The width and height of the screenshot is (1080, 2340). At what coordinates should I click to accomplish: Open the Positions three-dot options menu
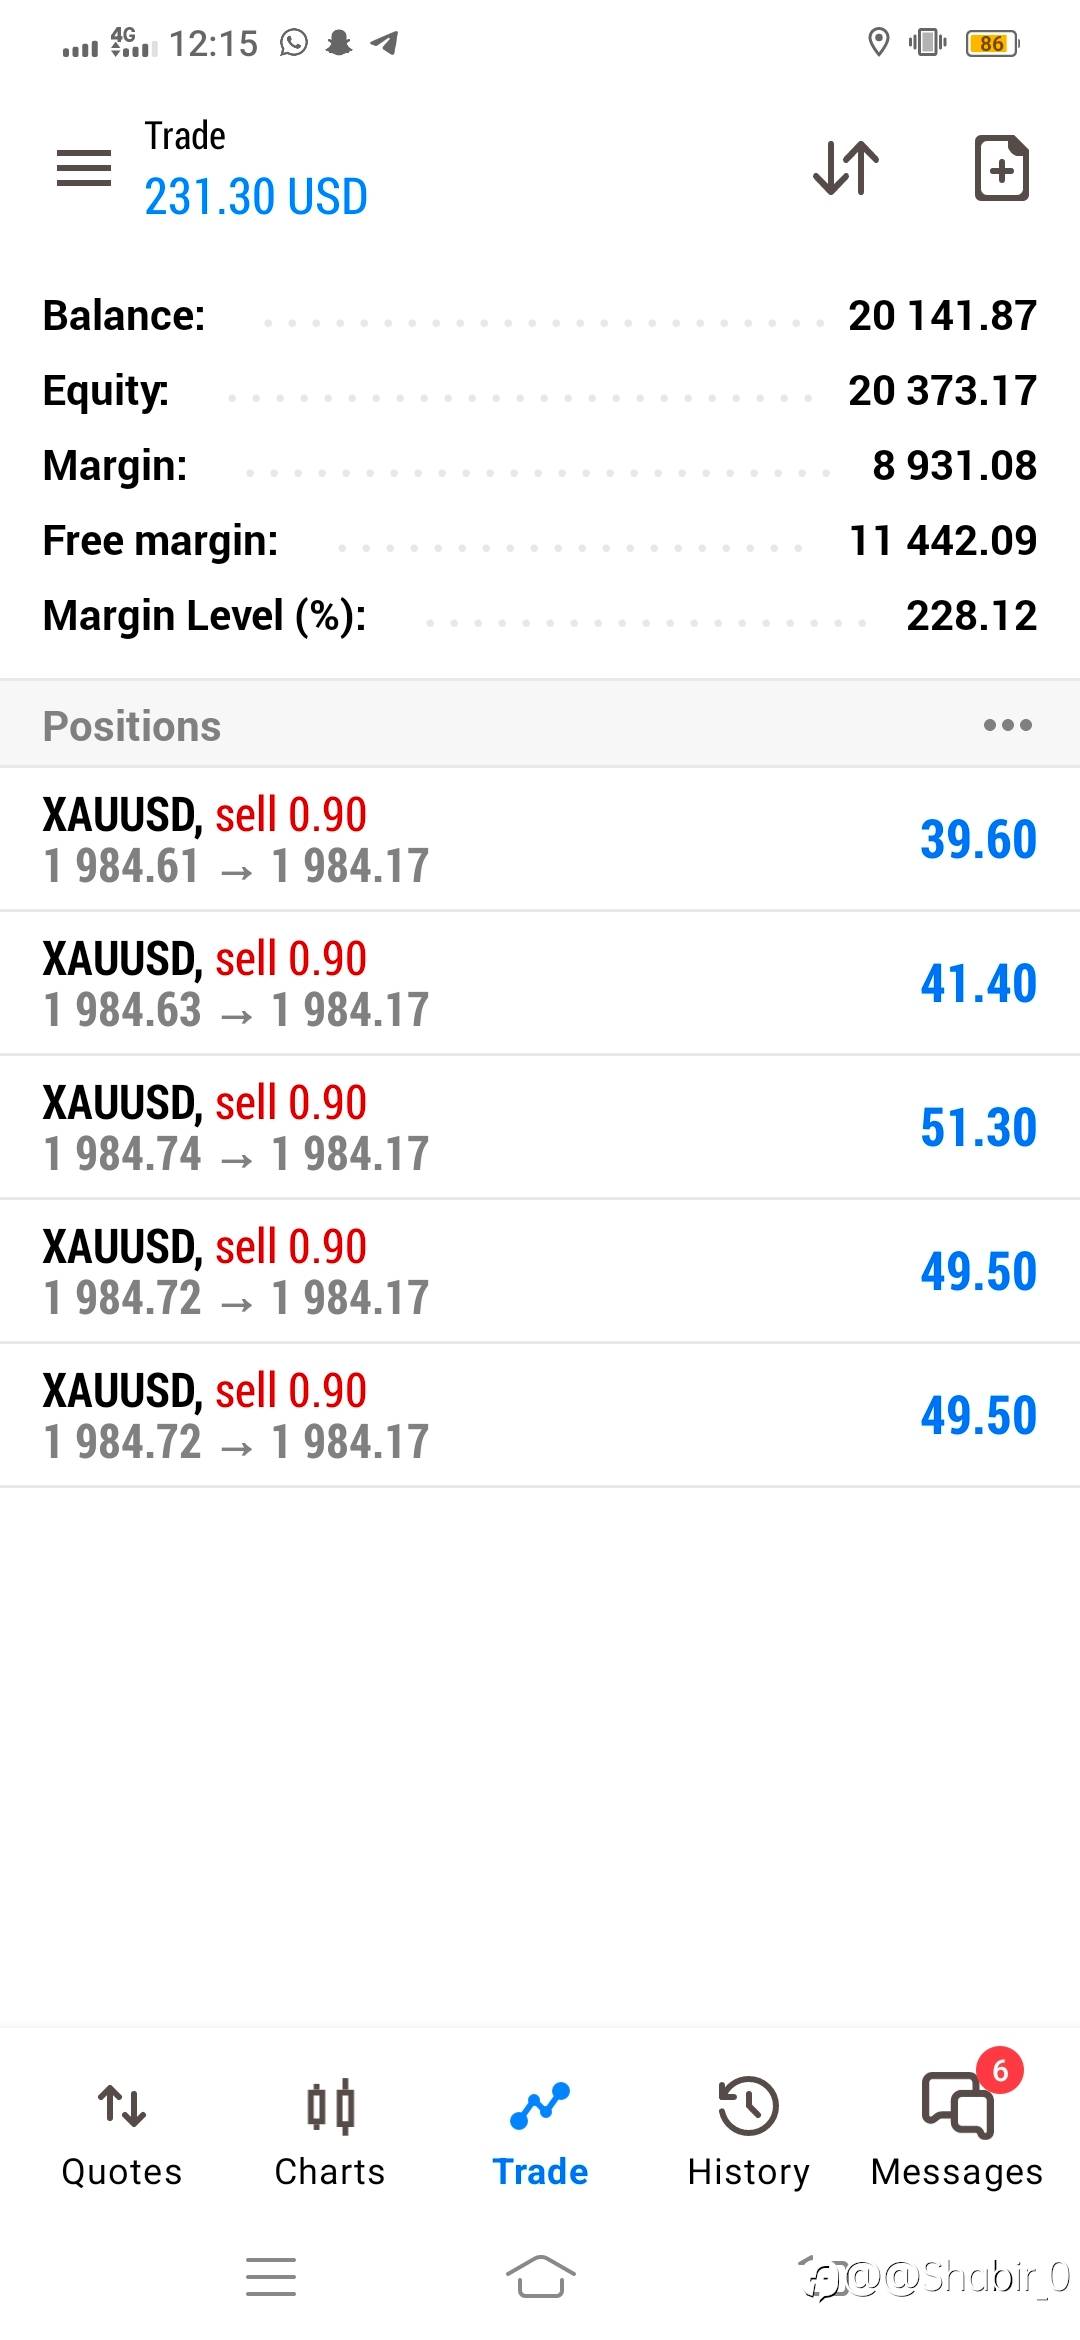click(1007, 725)
